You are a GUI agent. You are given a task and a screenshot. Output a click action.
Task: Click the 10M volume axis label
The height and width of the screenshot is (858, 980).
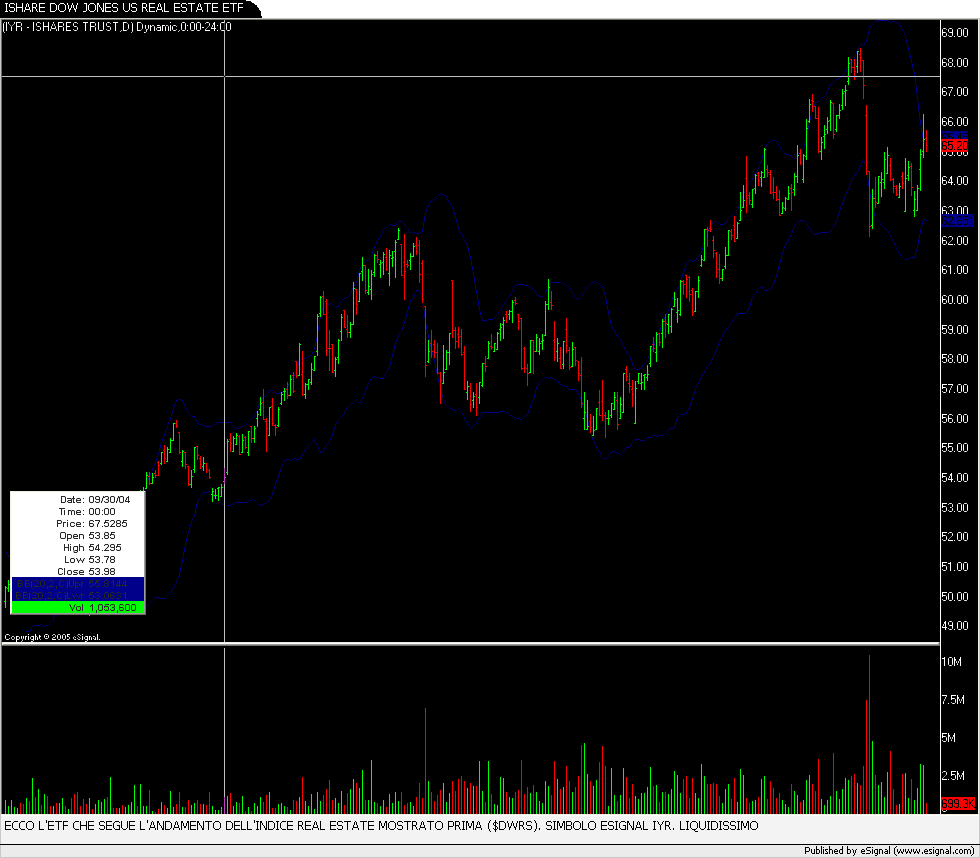tap(951, 662)
